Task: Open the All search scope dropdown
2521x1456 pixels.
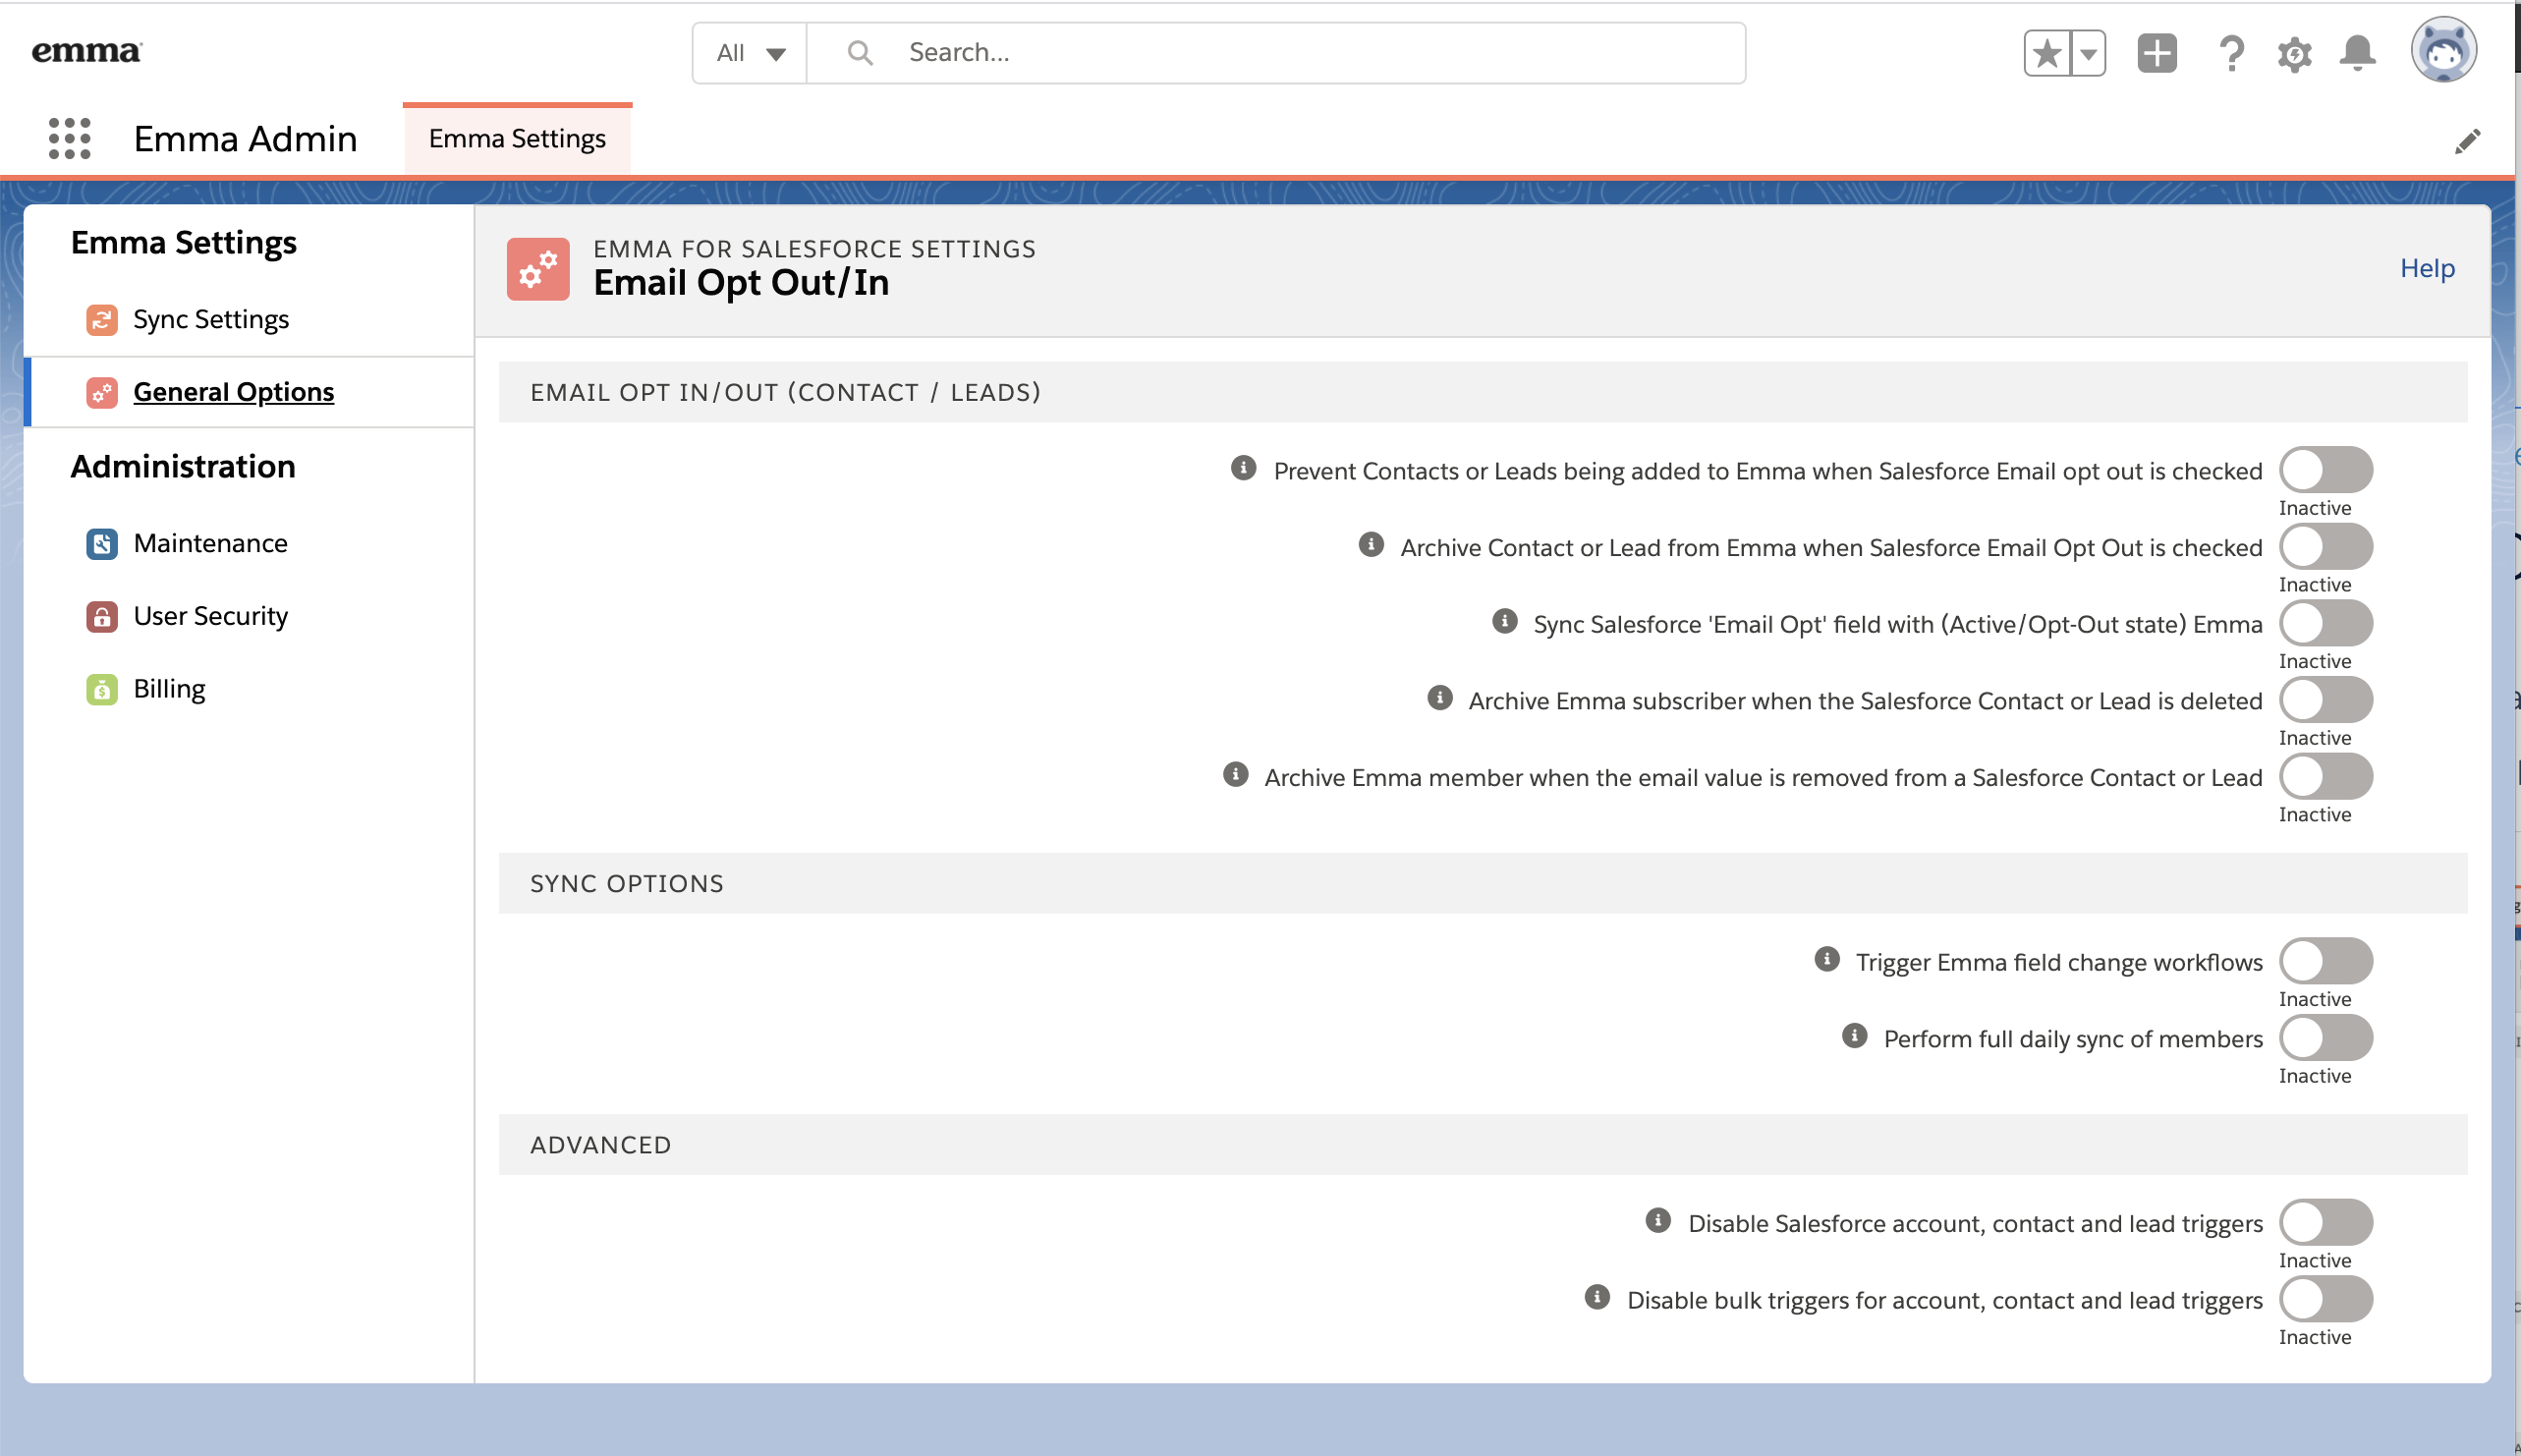Action: (x=750, y=53)
